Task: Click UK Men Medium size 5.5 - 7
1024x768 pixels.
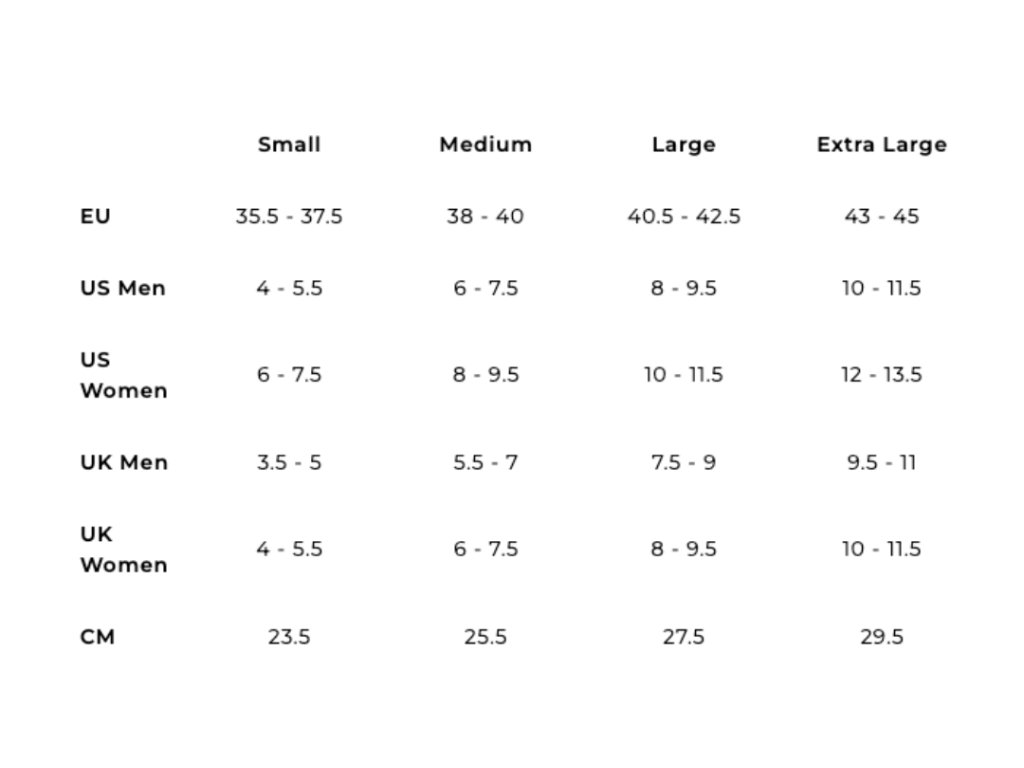Action: (485, 462)
